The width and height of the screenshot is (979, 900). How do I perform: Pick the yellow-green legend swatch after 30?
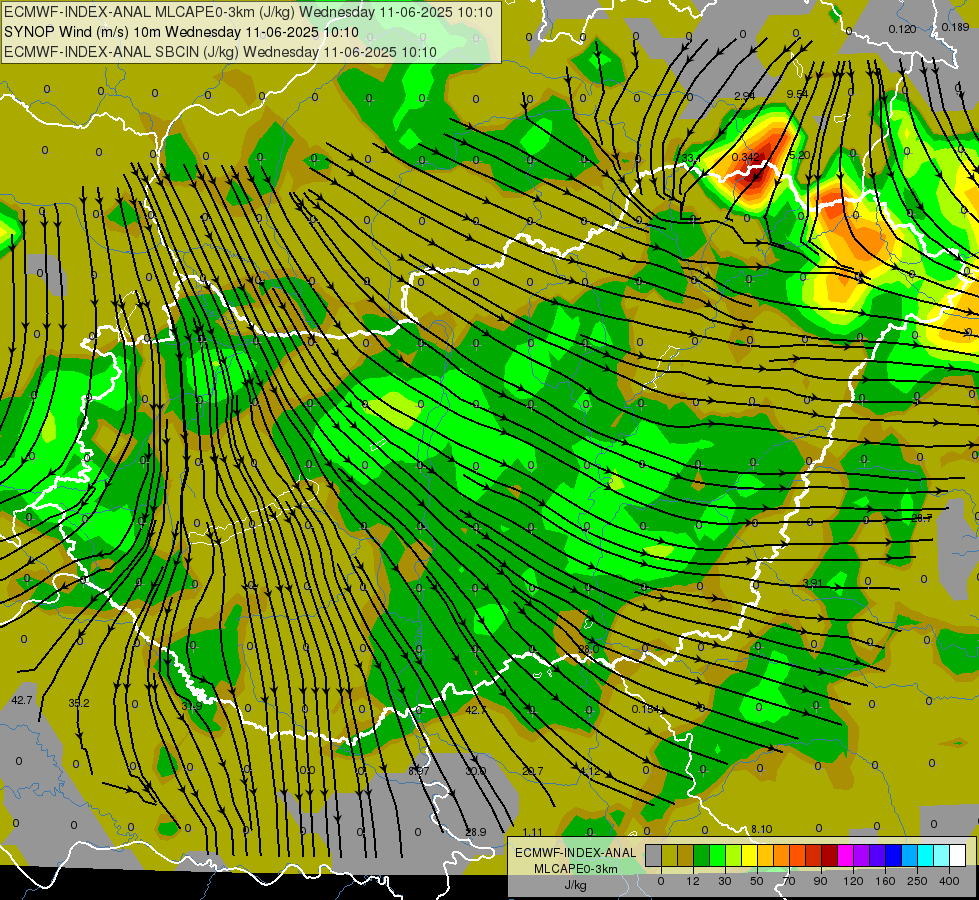734,855
